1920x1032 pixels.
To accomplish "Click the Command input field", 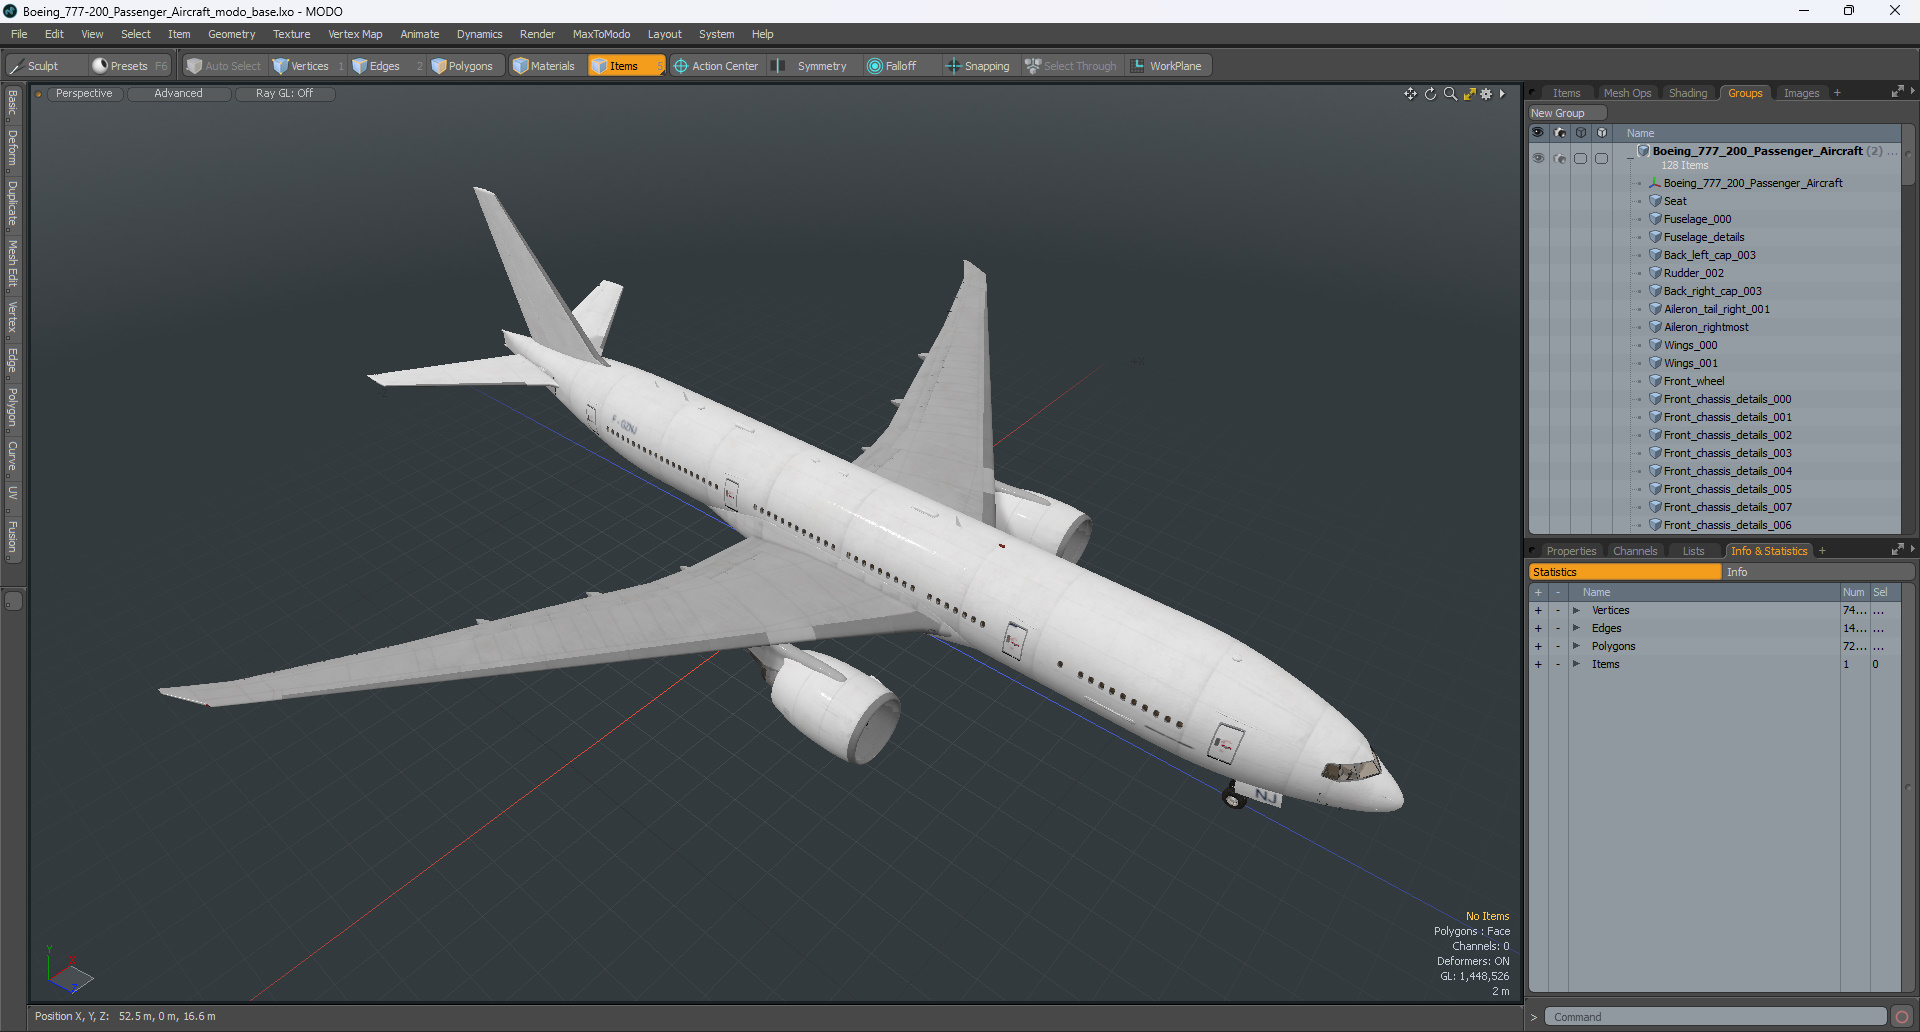I will (1715, 1017).
